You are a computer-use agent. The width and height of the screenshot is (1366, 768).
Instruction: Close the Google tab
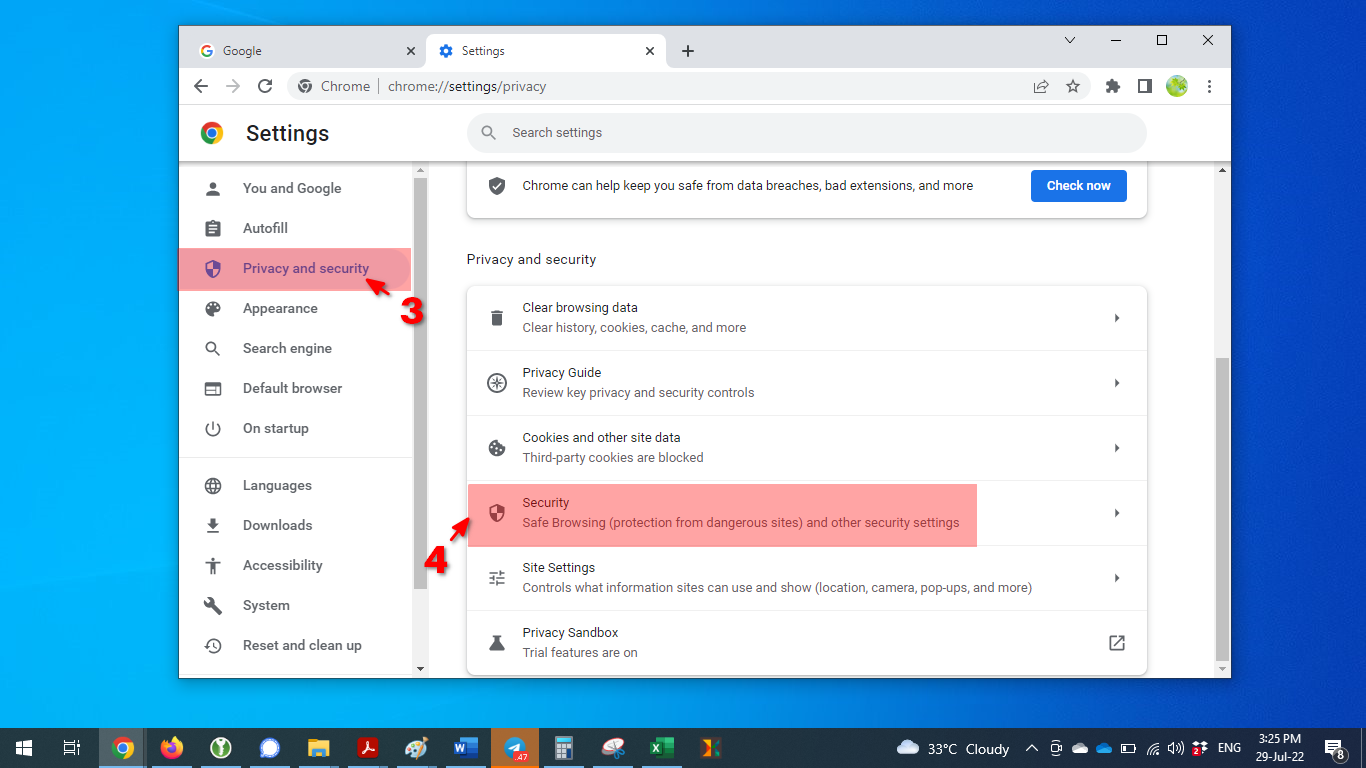[x=411, y=51]
